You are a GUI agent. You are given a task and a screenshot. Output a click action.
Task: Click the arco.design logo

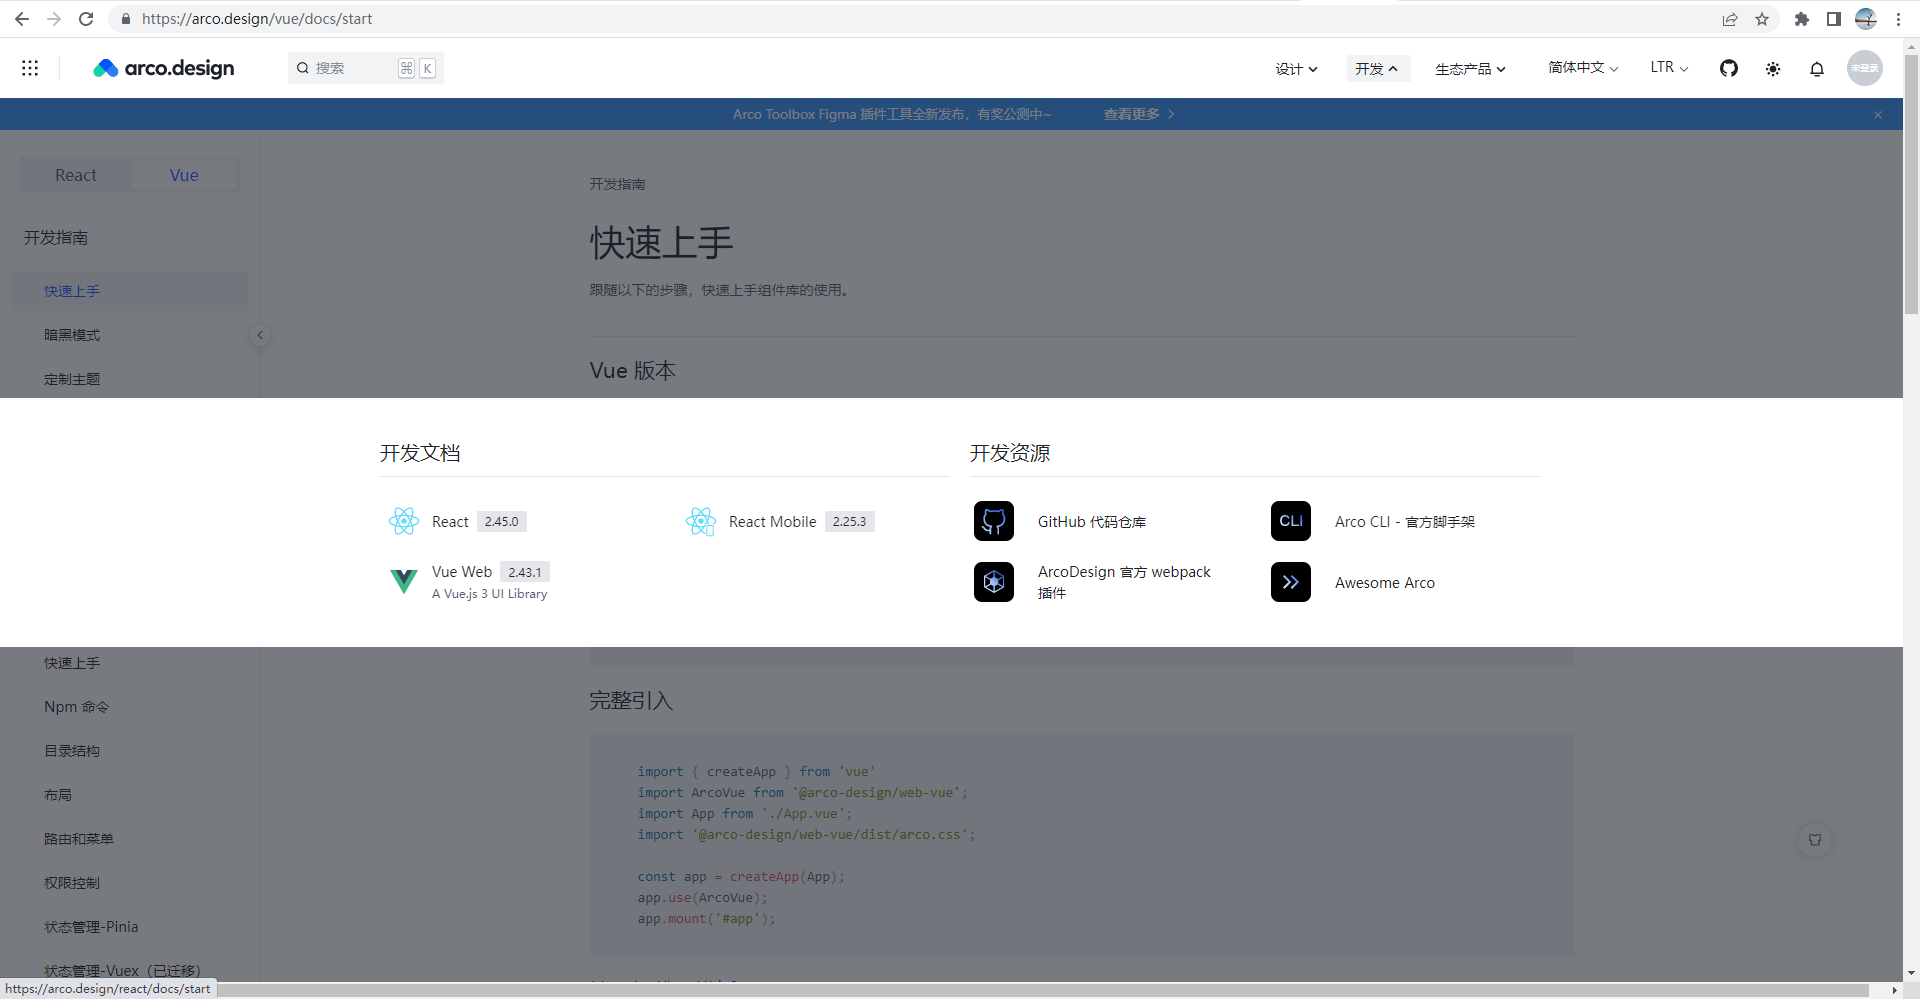[x=164, y=68]
